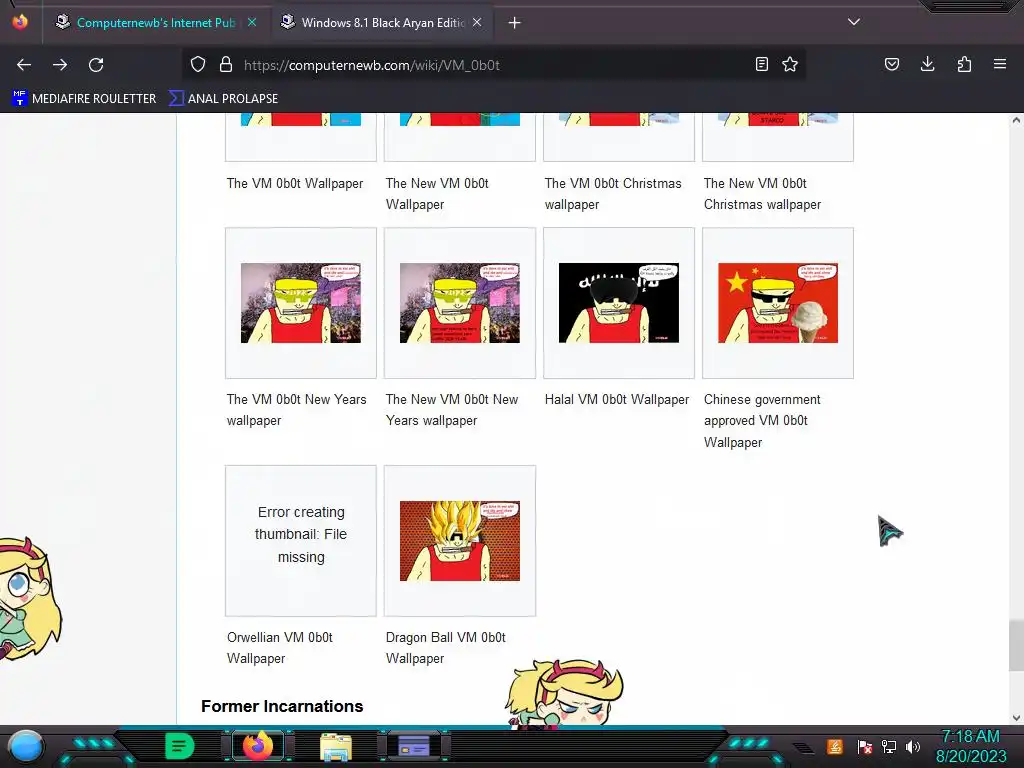
Task: Click the Firefox logo in tab bar
Action: tap(20, 22)
